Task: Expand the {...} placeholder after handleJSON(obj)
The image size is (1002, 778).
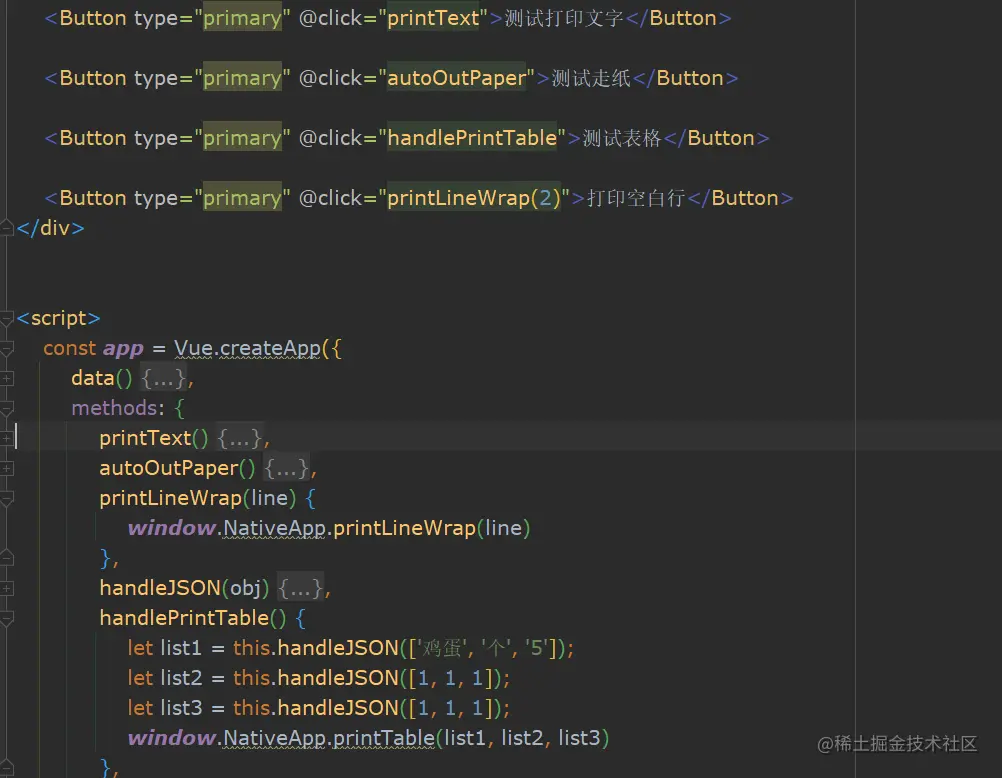Action: coord(301,588)
